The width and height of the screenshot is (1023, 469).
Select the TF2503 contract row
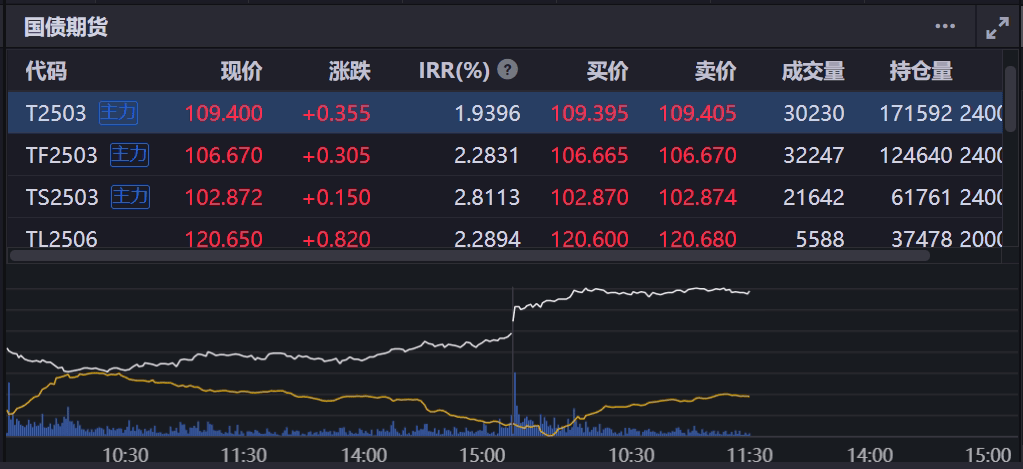pyautogui.click(x=505, y=155)
